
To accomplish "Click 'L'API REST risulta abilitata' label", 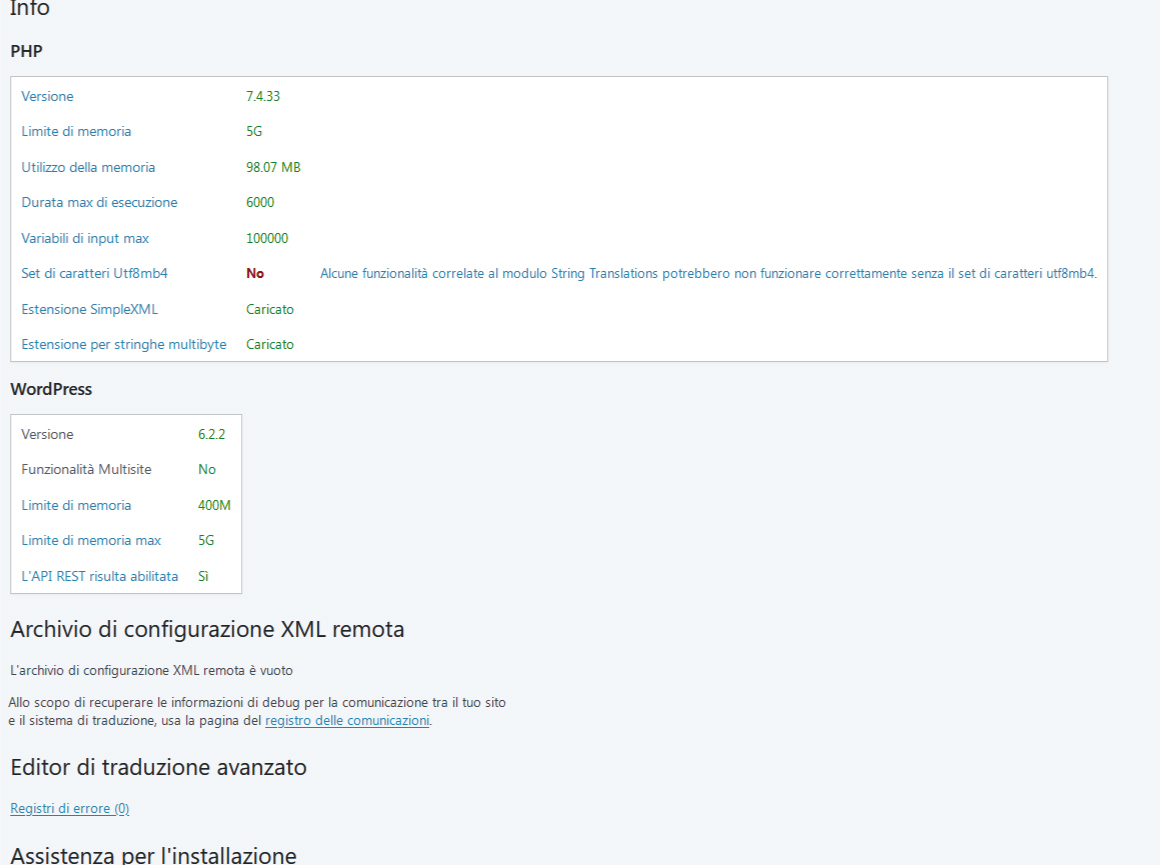I will [100, 576].
